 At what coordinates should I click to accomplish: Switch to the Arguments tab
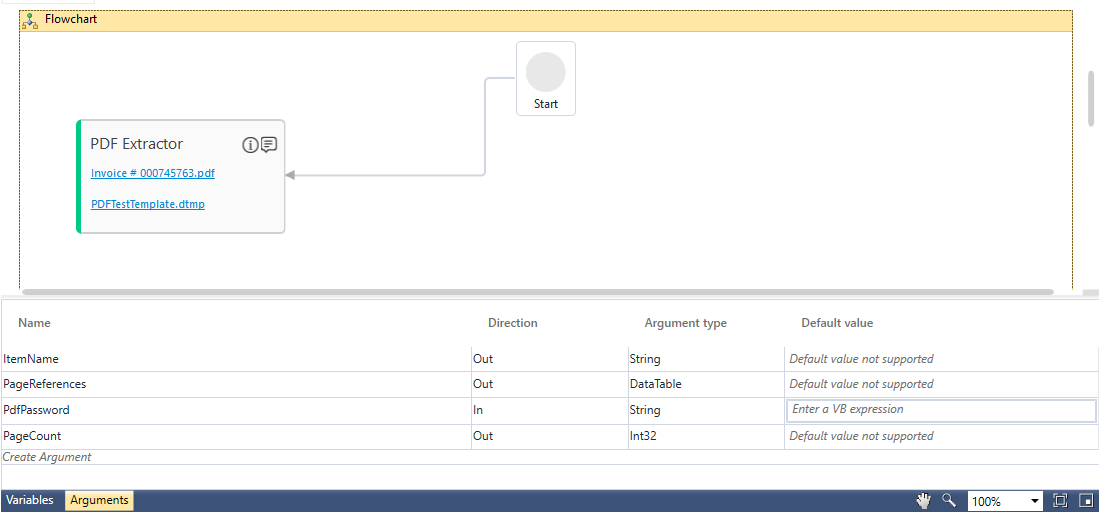coord(99,500)
